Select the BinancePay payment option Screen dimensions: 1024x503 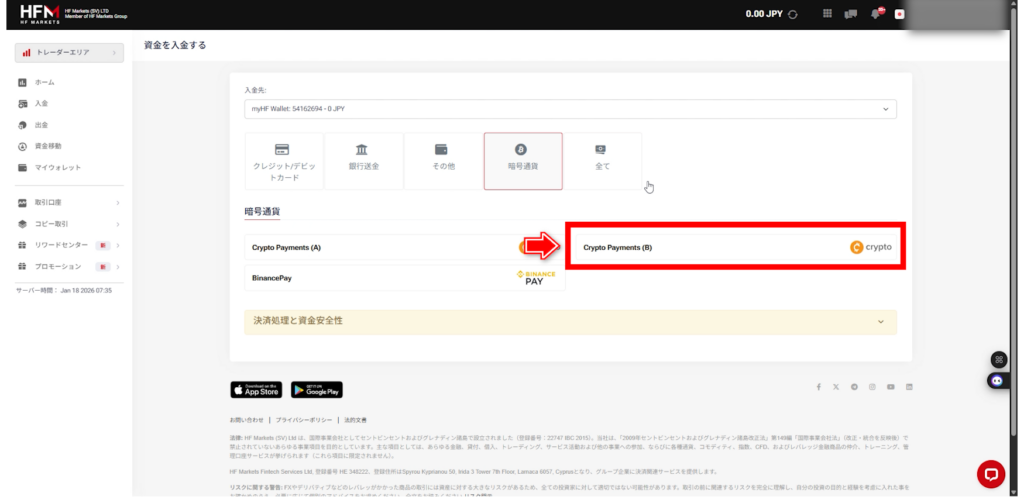coord(404,277)
